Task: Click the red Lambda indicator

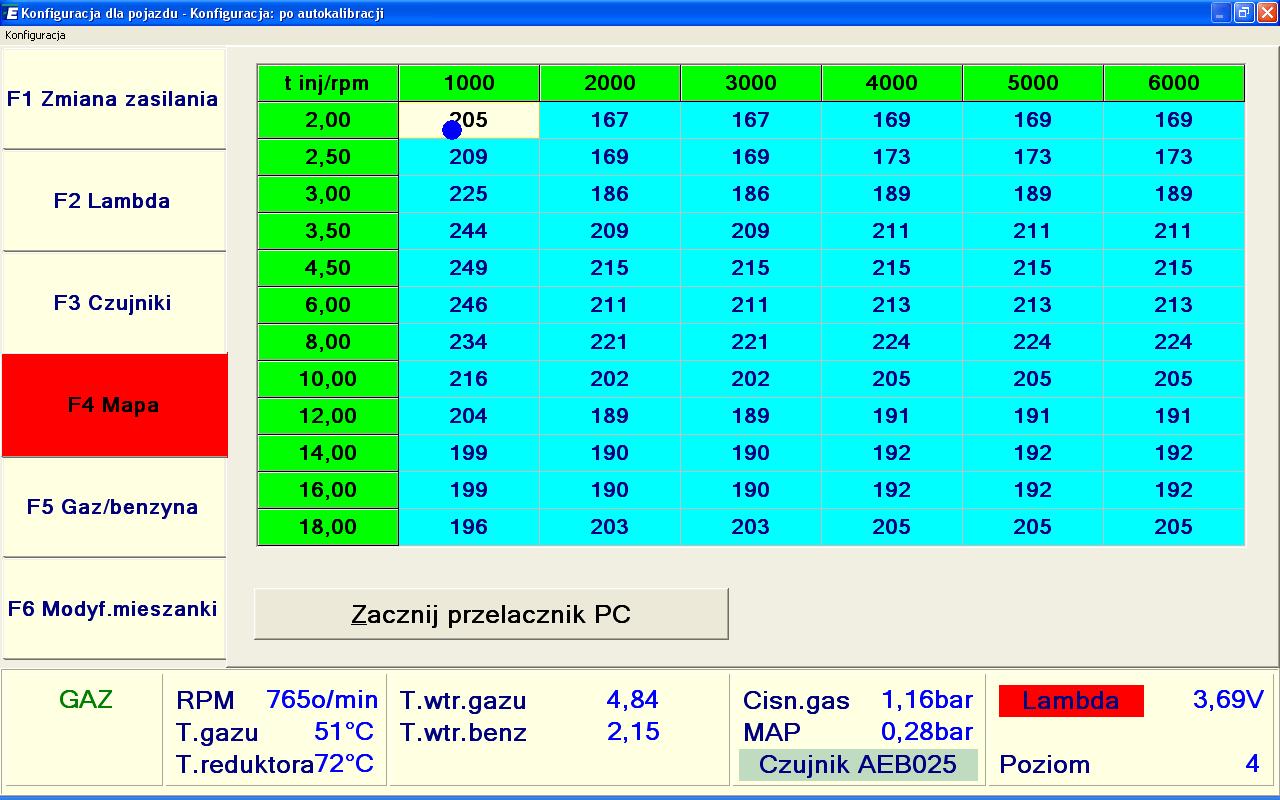Action: 1071,701
